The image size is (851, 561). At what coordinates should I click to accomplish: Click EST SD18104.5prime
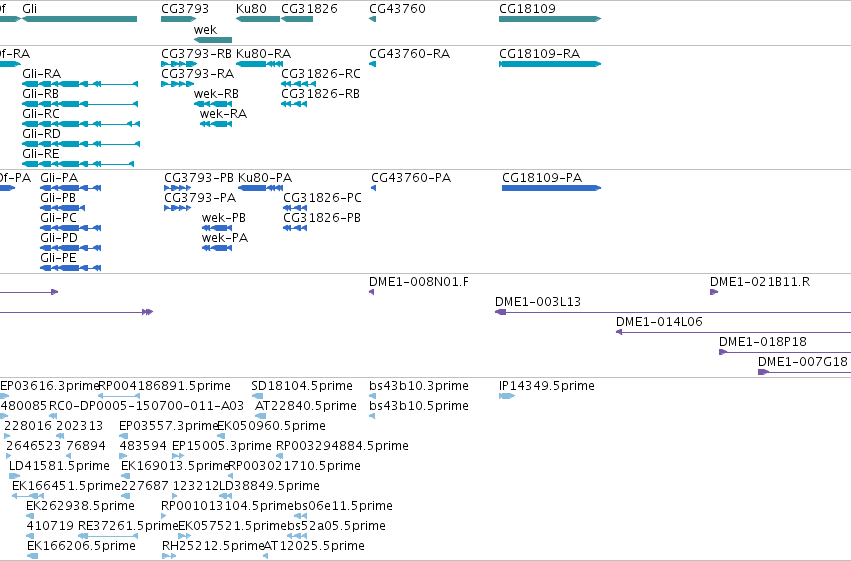pos(257,396)
